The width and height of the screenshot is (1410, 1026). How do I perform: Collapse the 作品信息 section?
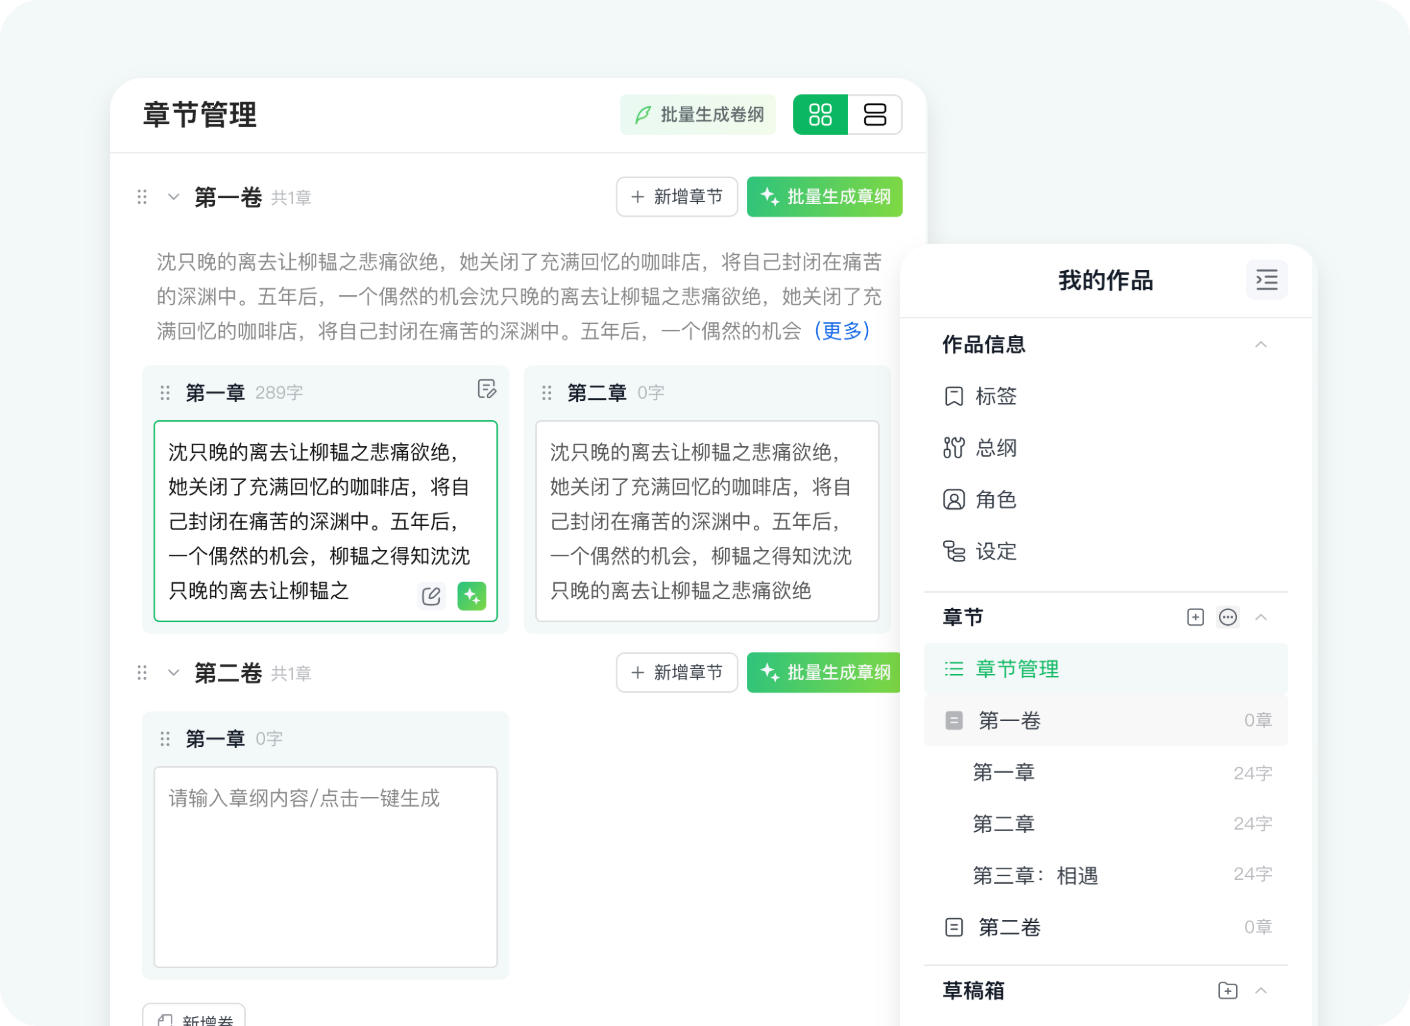[1260, 344]
